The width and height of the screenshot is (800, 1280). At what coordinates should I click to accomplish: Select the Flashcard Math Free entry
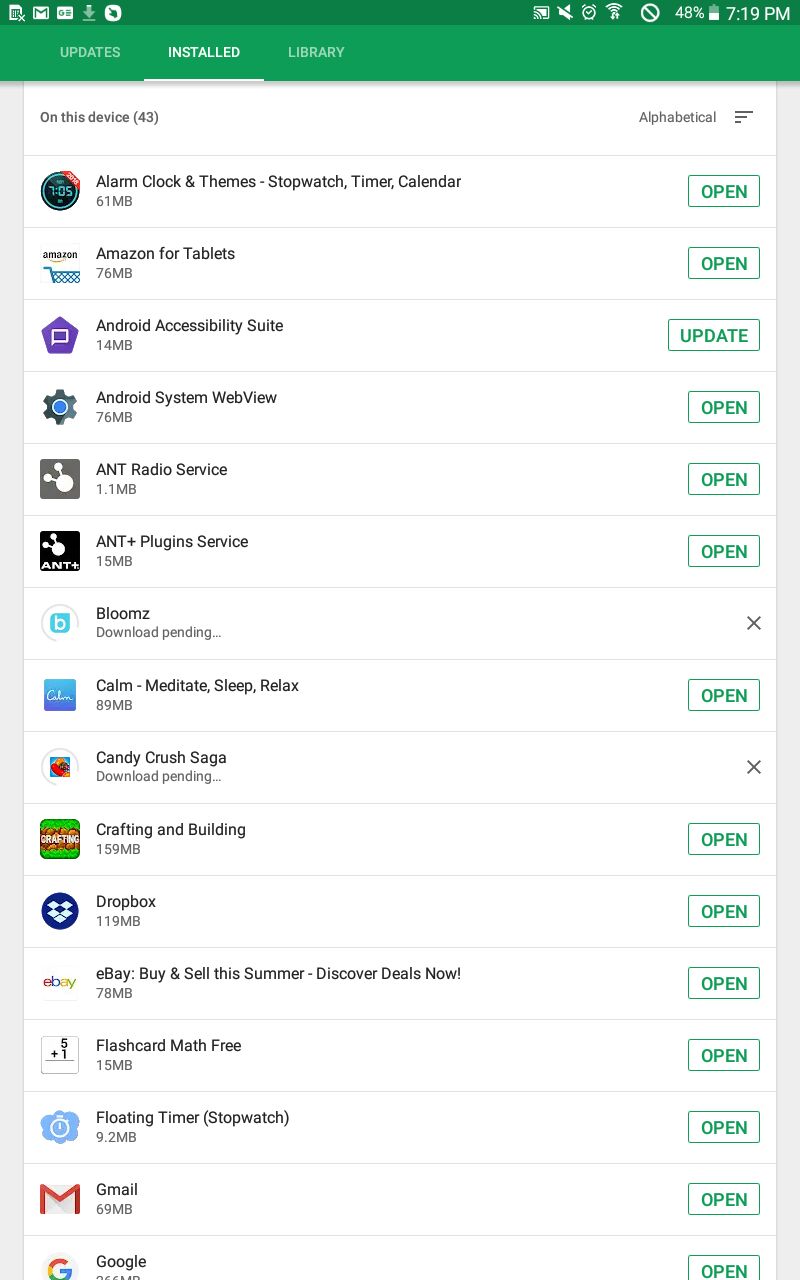pos(400,1055)
